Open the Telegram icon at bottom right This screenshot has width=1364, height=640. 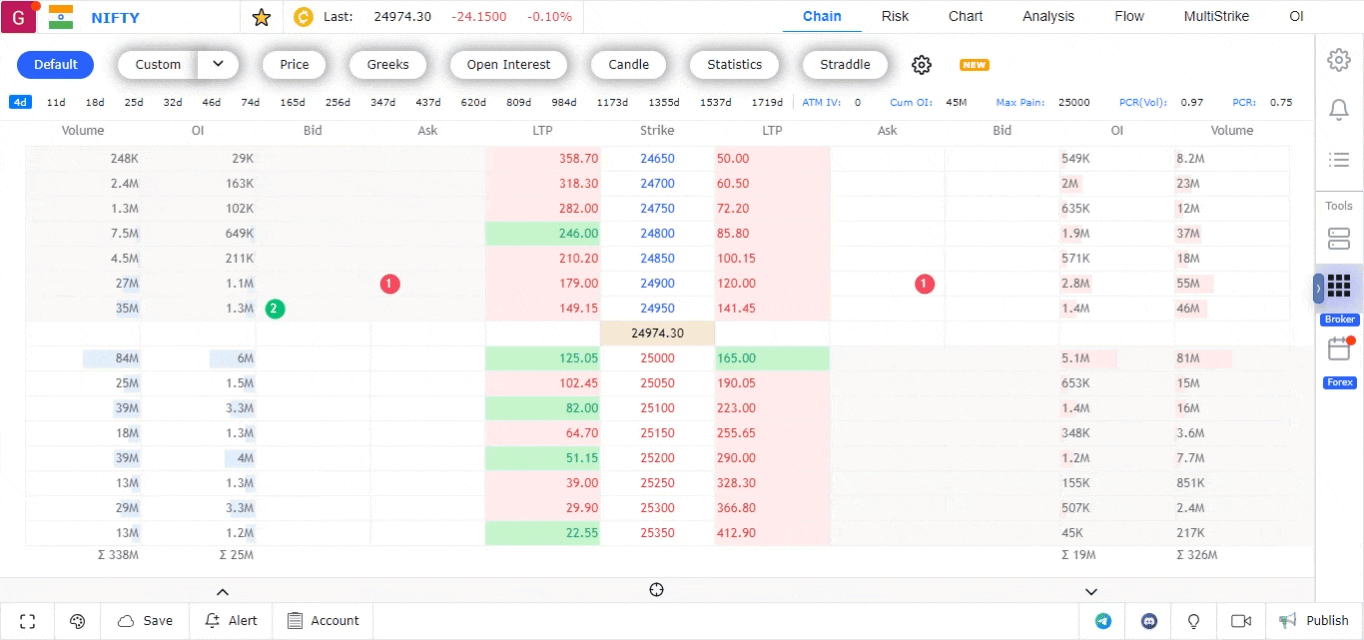(x=1102, y=620)
